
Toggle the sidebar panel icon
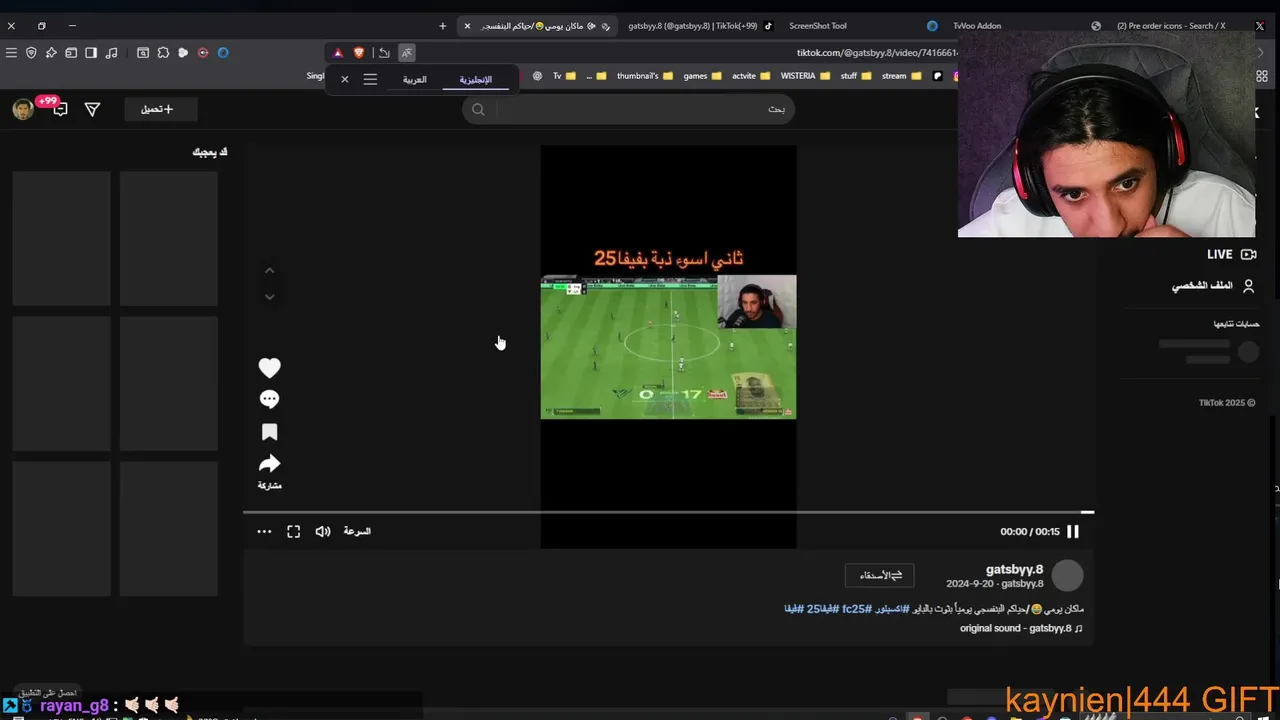(91, 53)
